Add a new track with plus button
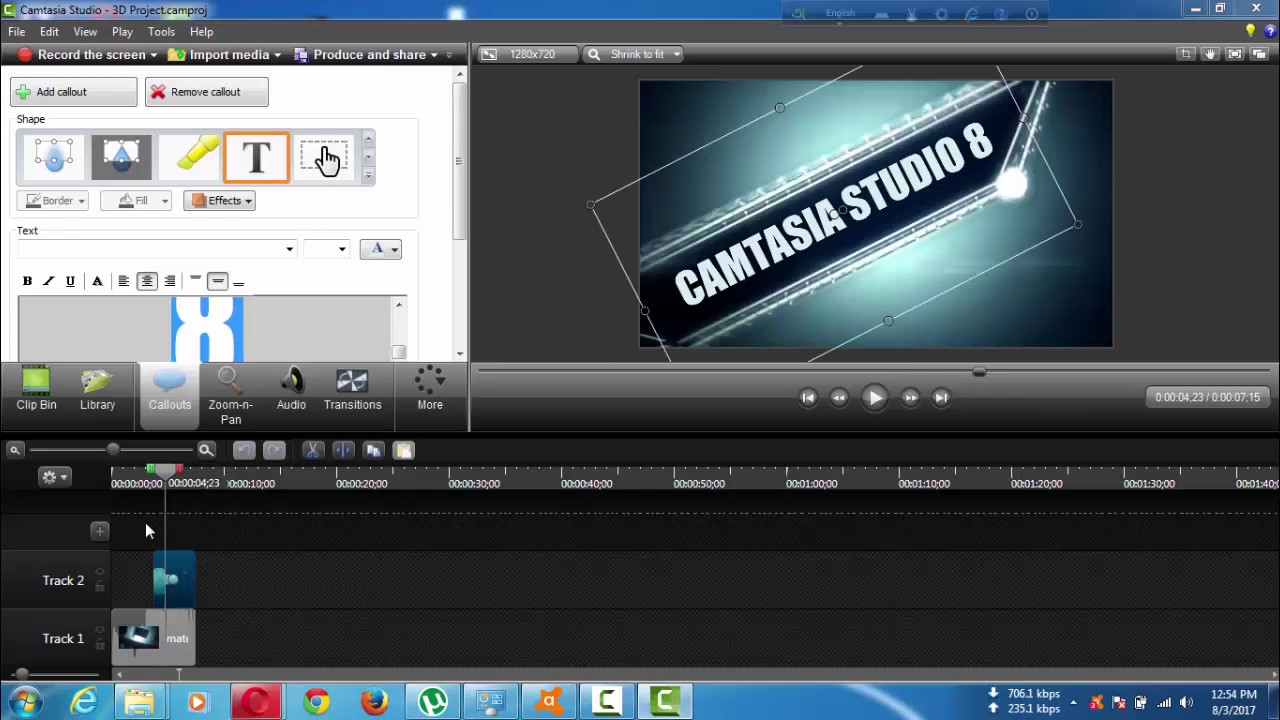Viewport: 1280px width, 720px height. (99, 531)
